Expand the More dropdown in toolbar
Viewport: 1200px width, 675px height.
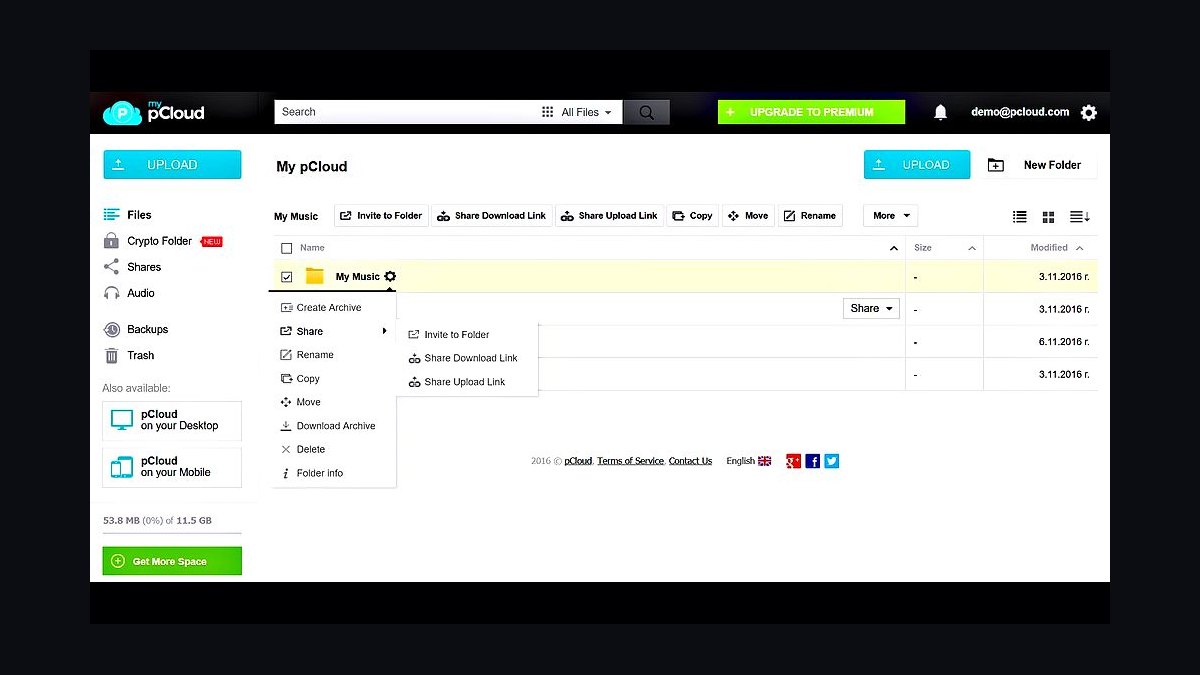coord(891,215)
